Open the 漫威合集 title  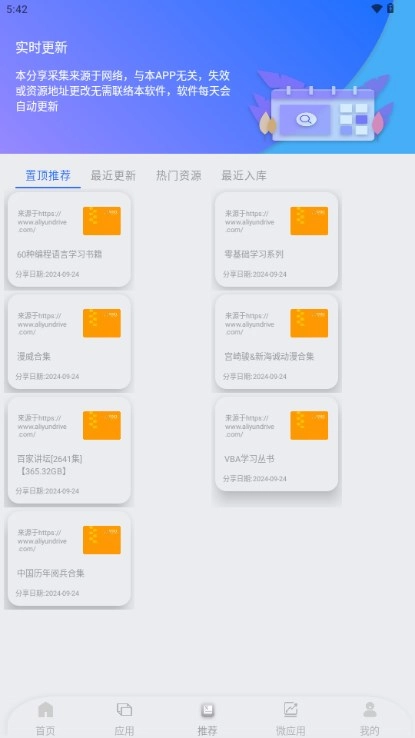point(34,357)
